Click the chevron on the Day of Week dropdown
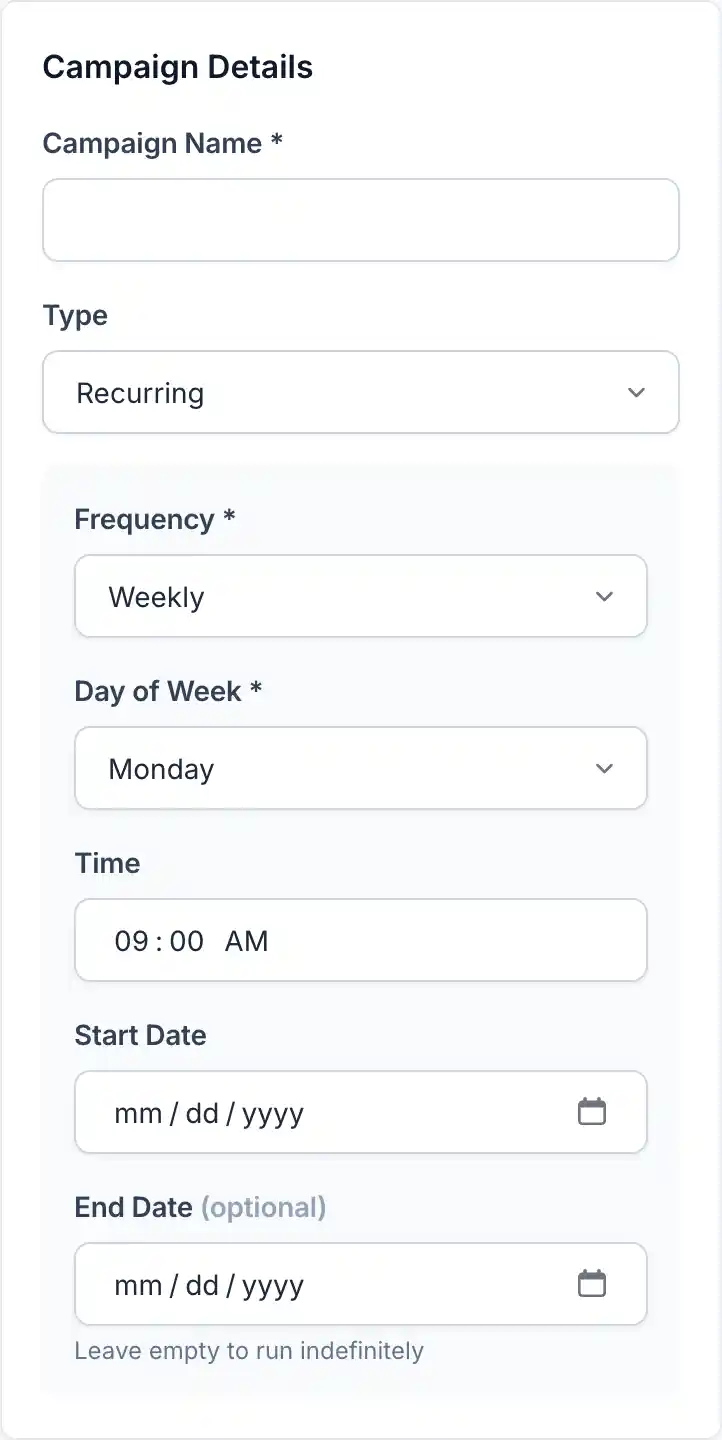This screenshot has width=722, height=1440. click(604, 768)
